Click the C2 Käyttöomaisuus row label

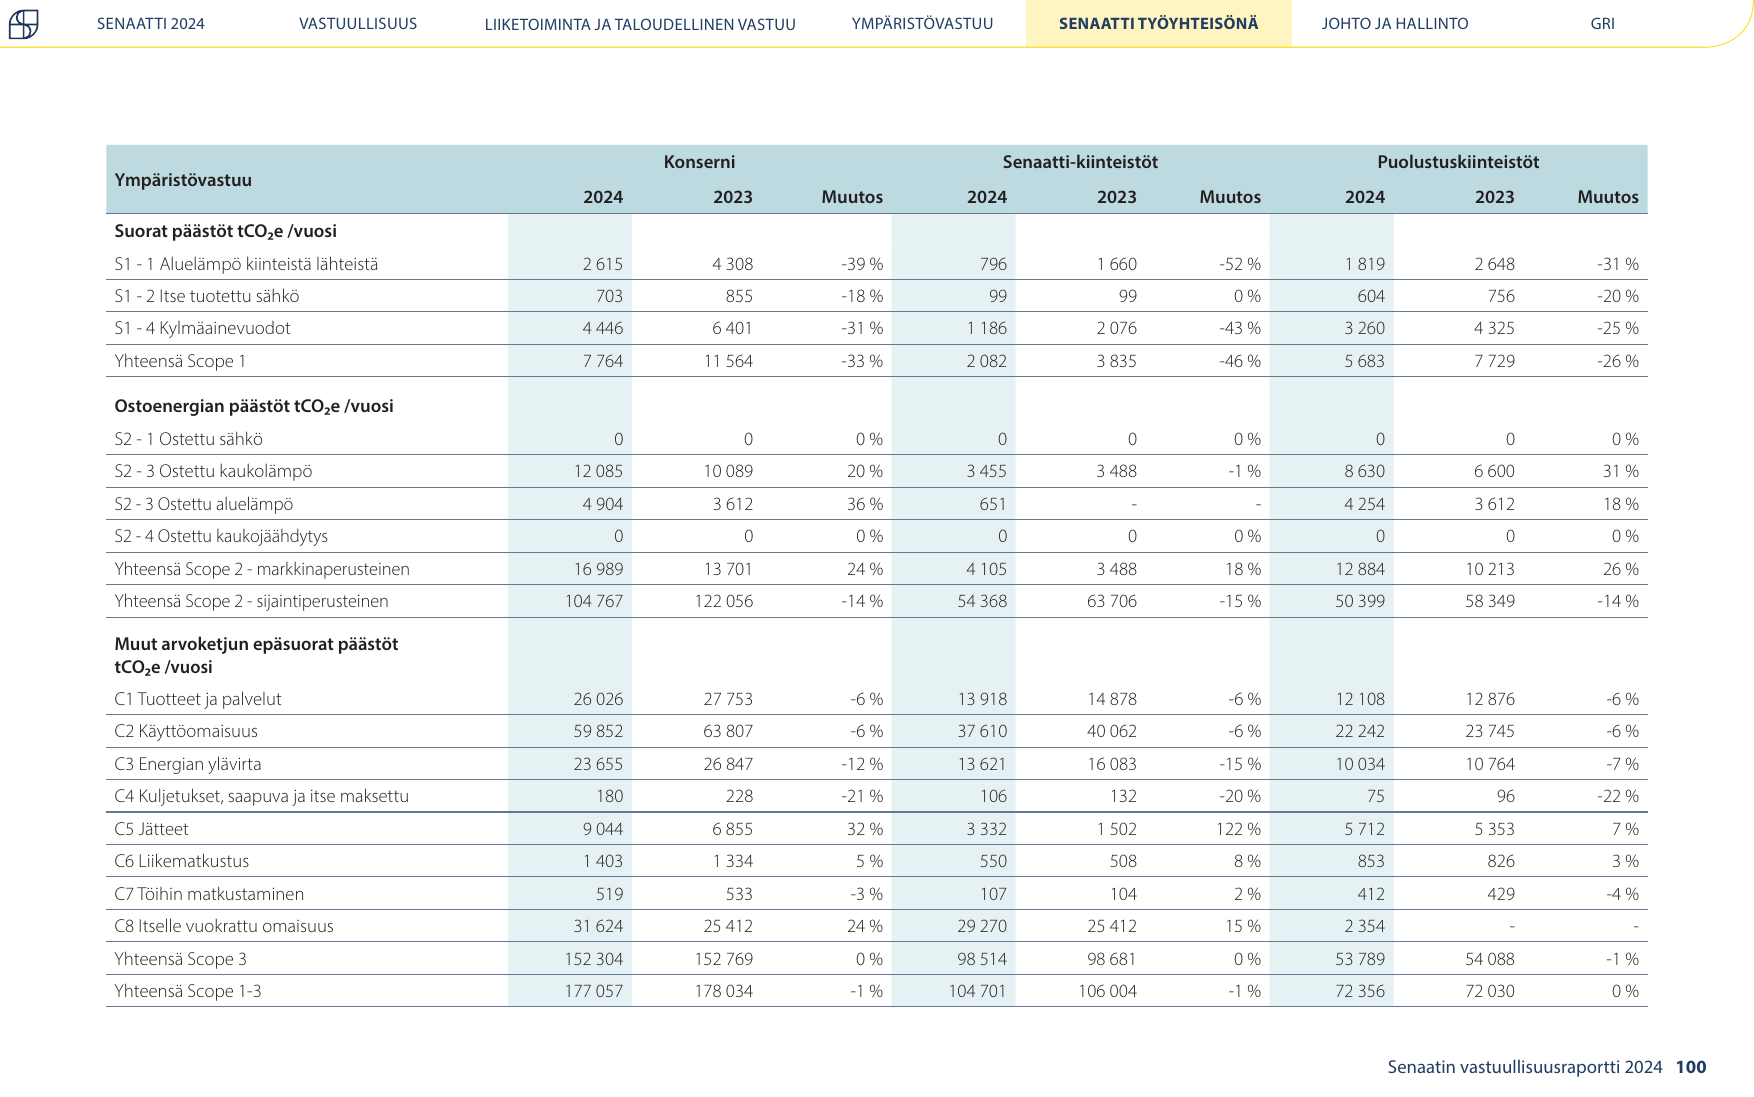tap(186, 731)
